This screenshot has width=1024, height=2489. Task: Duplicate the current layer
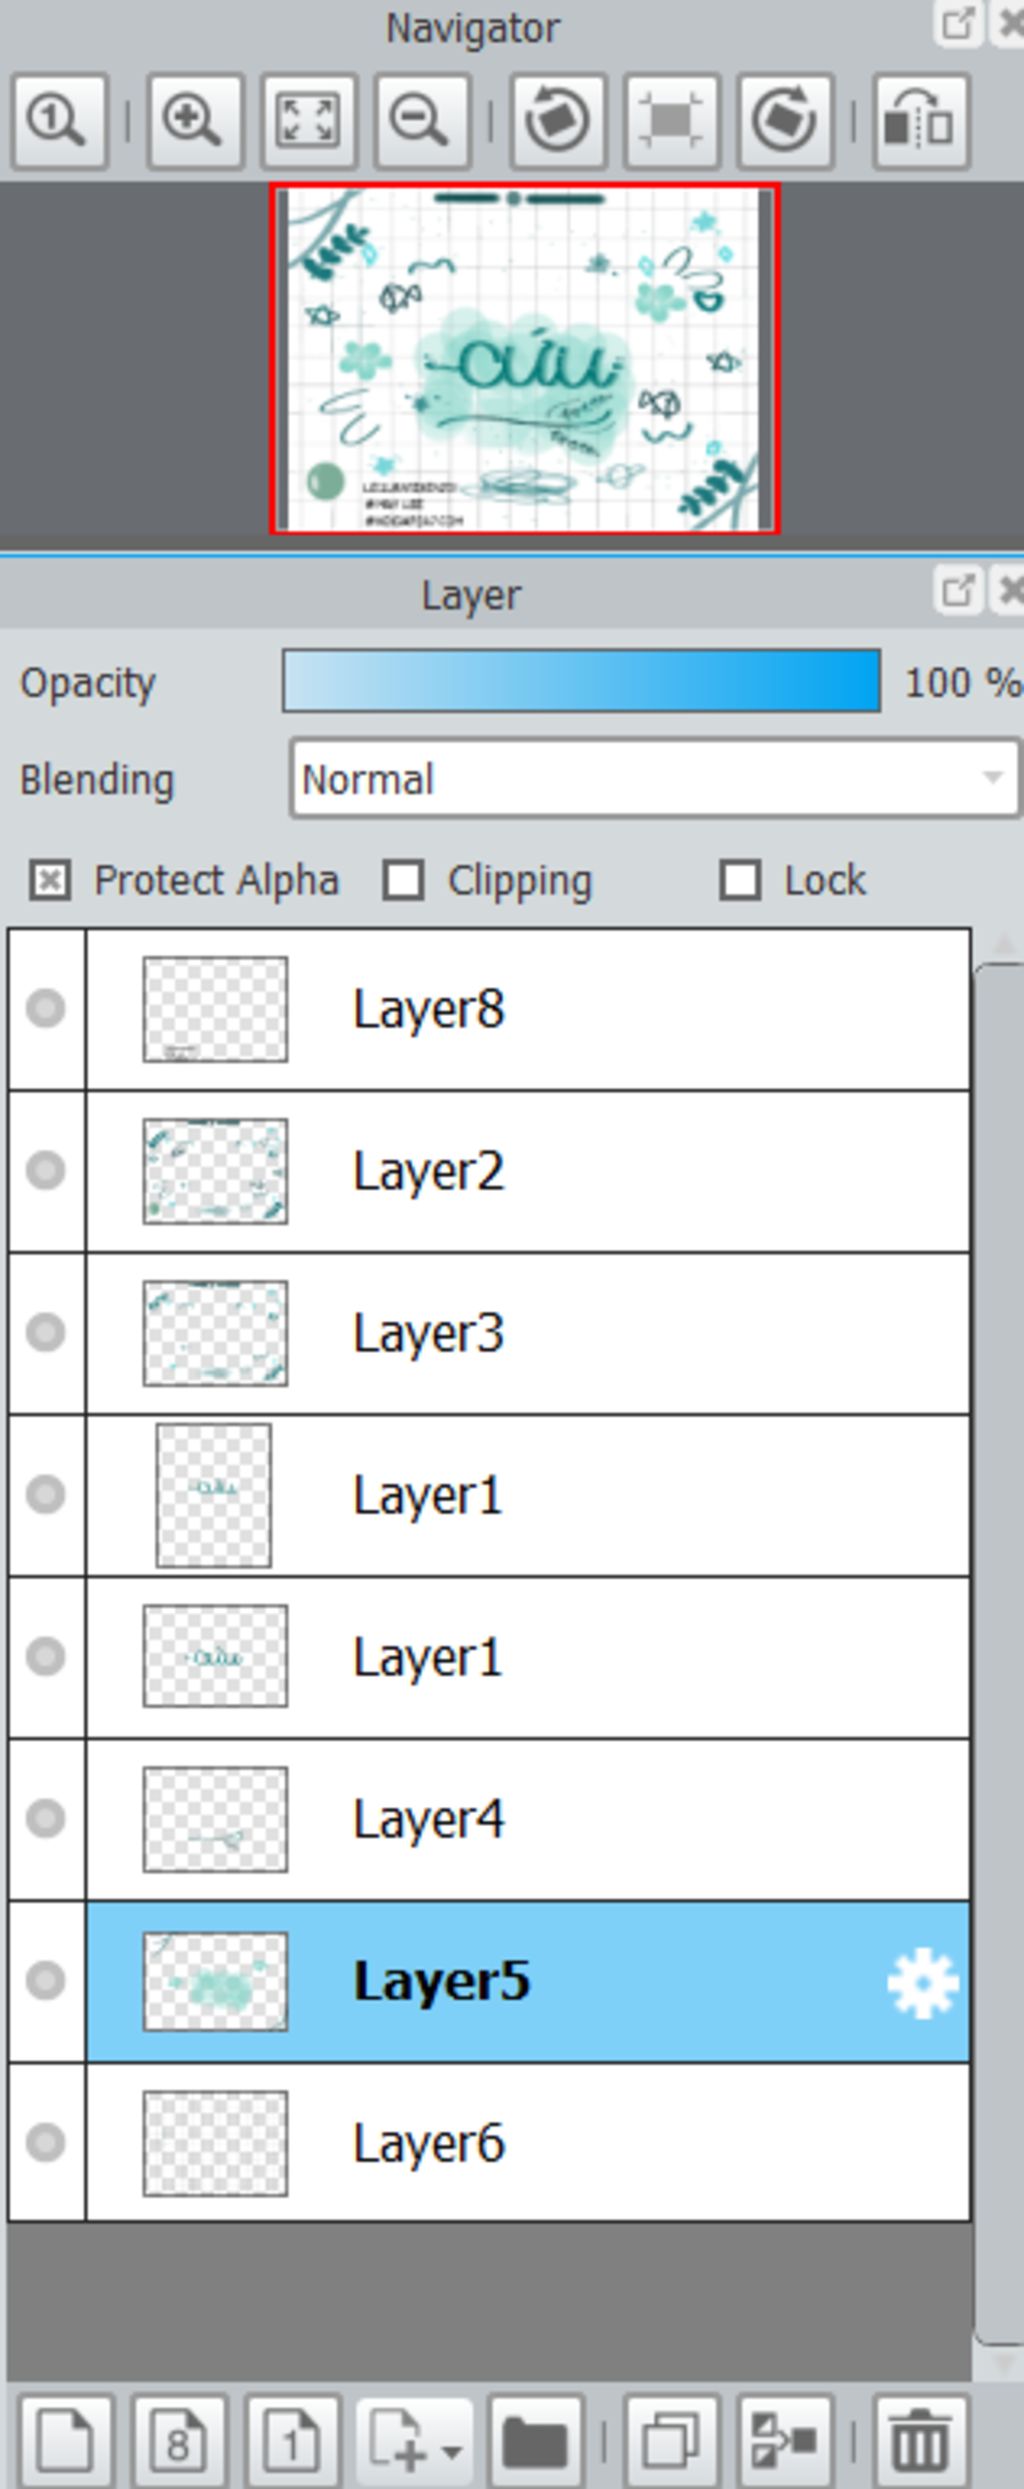[671, 2442]
